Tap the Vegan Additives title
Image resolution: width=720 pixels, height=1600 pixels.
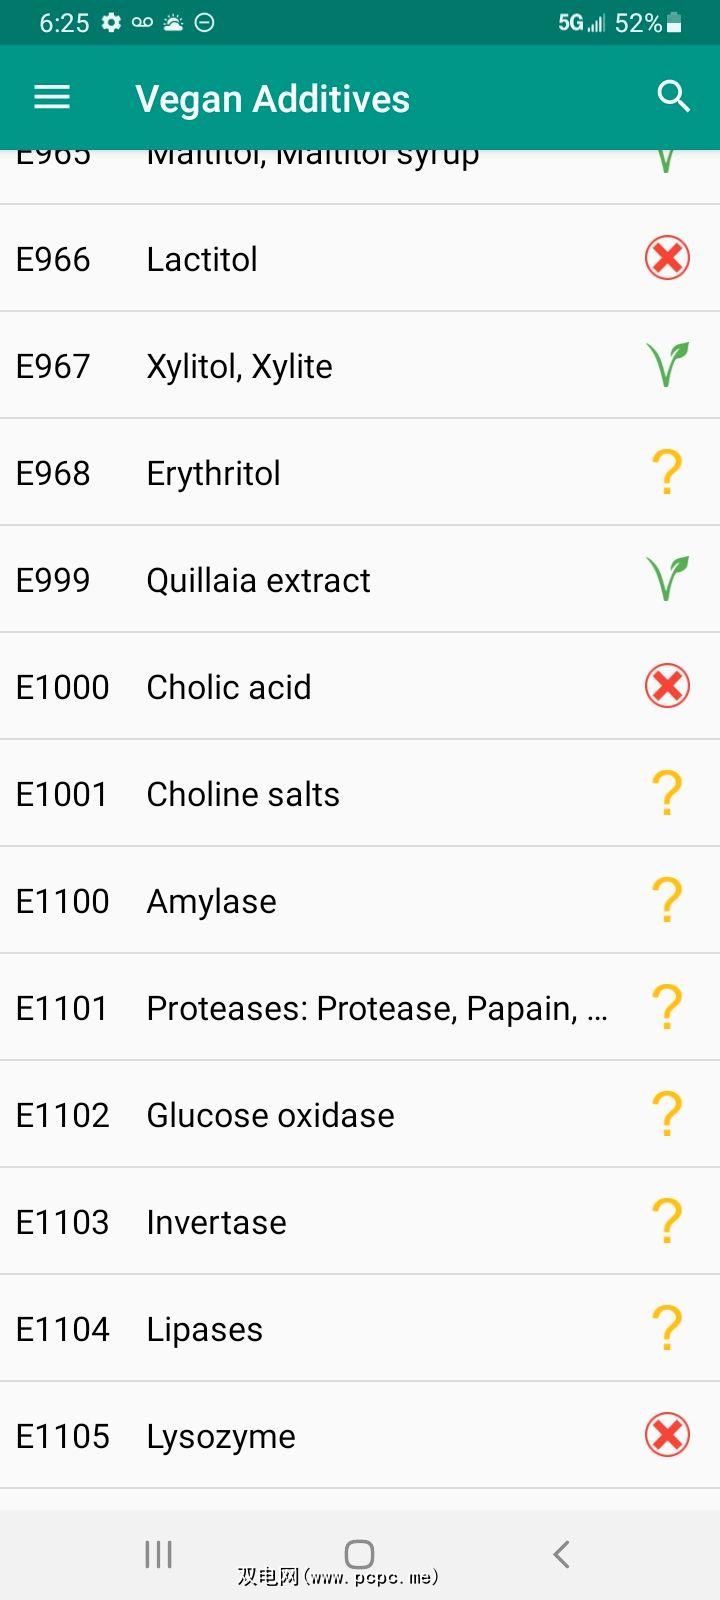pyautogui.click(x=272, y=99)
